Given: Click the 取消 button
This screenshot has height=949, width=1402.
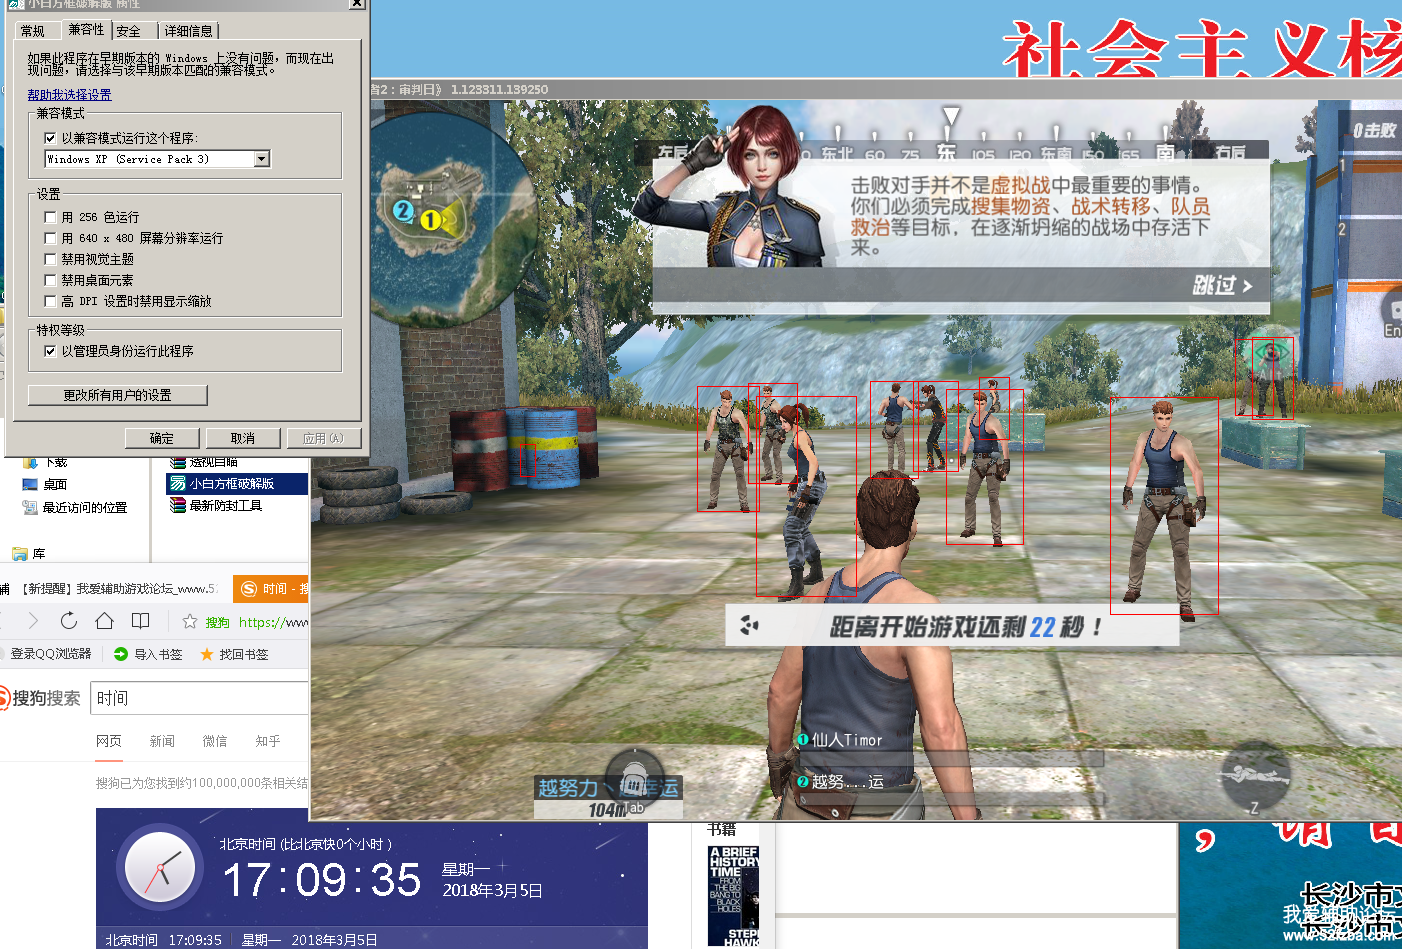Looking at the screenshot, I should click(243, 438).
